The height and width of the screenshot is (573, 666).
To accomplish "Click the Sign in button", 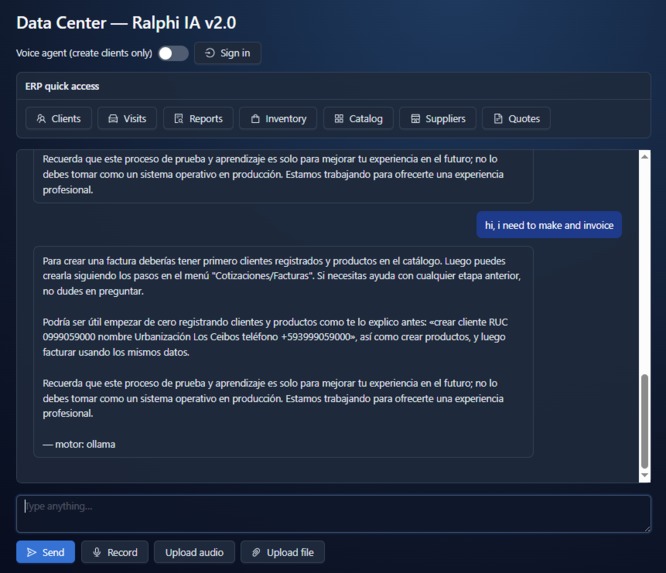I will (x=227, y=53).
